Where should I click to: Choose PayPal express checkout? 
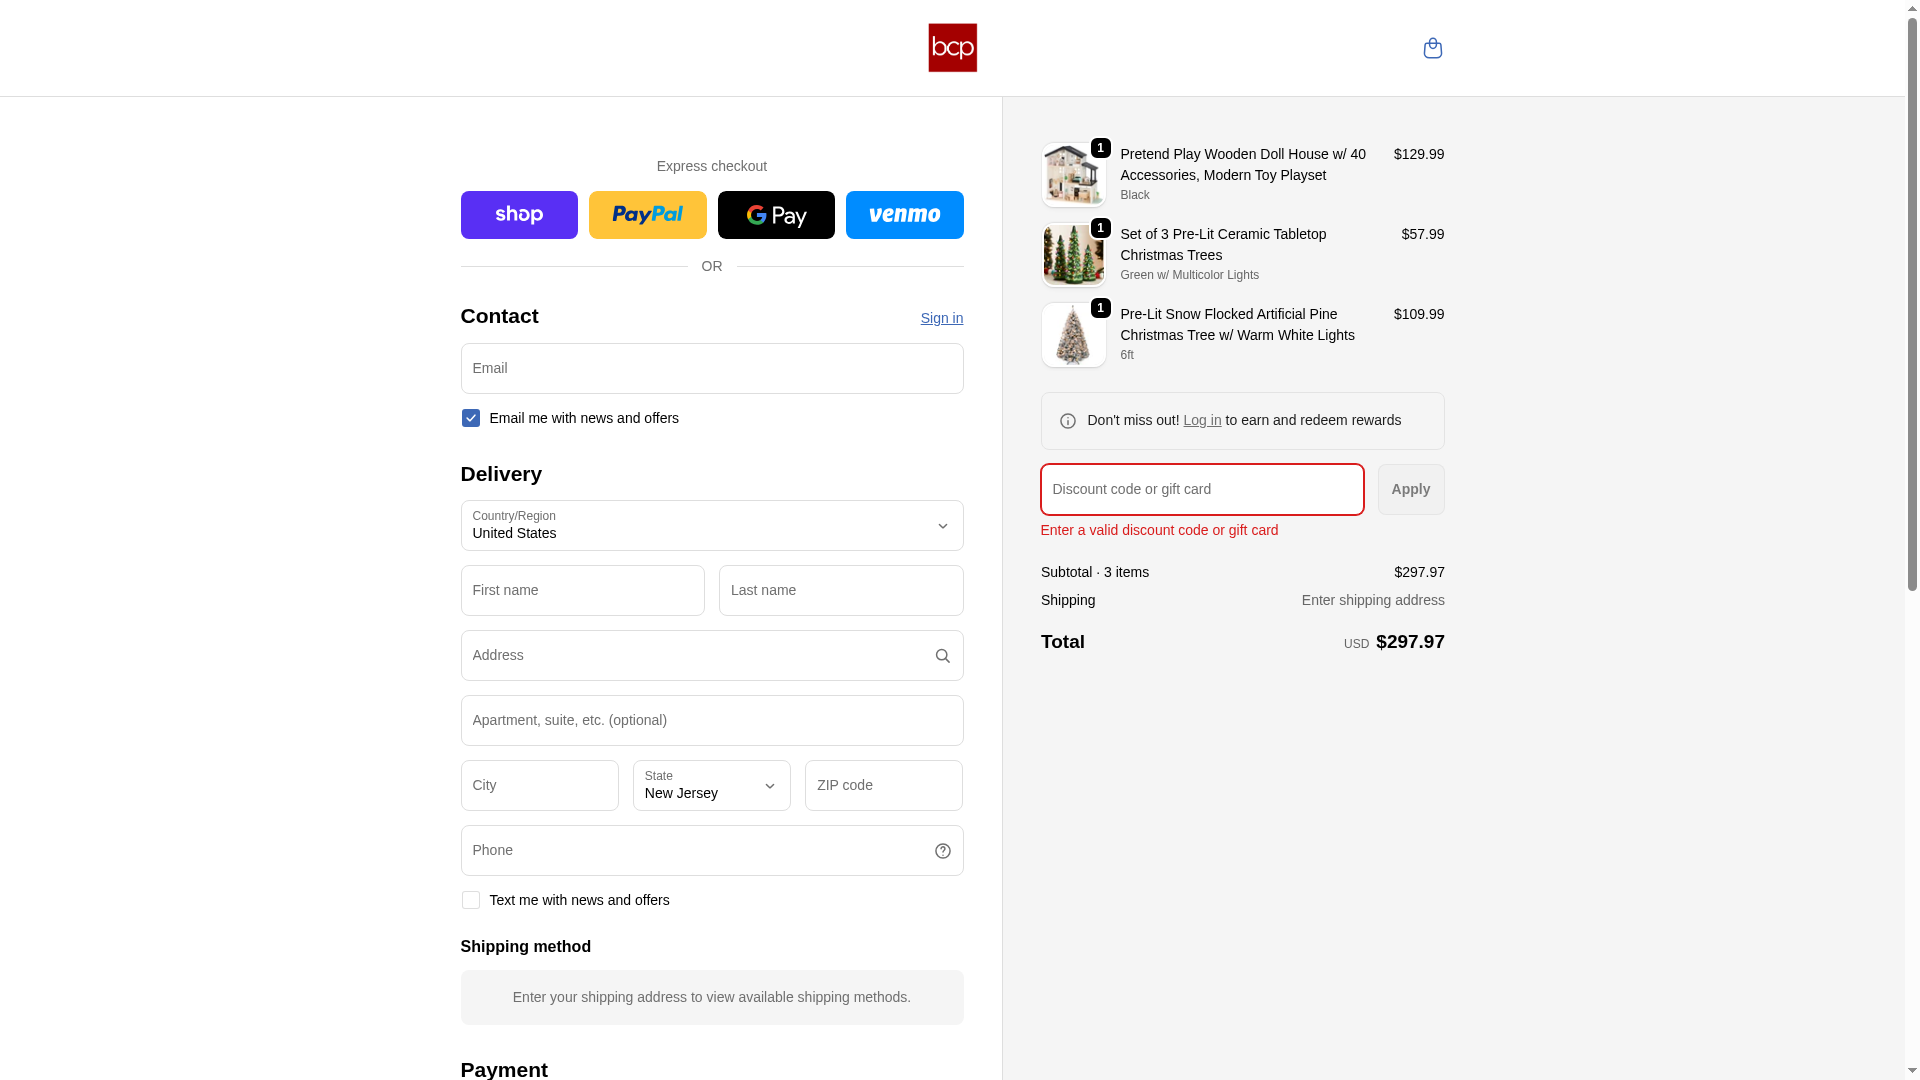point(647,215)
